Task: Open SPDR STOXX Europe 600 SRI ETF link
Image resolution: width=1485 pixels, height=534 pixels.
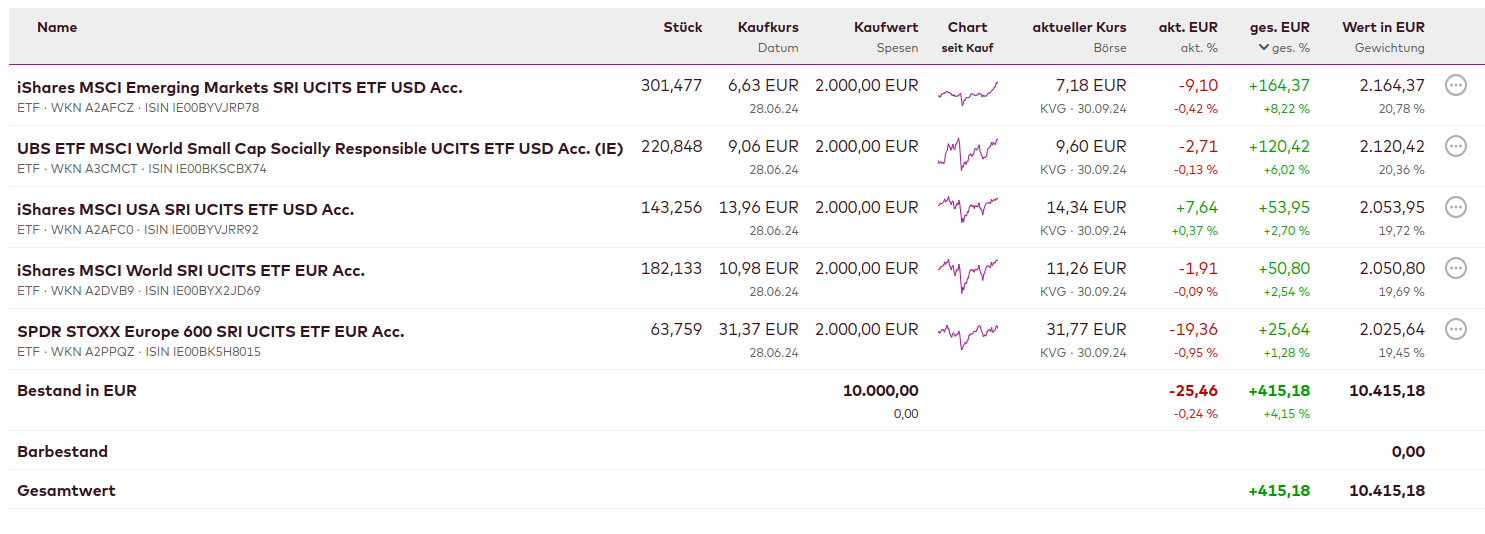Action: click(211, 332)
